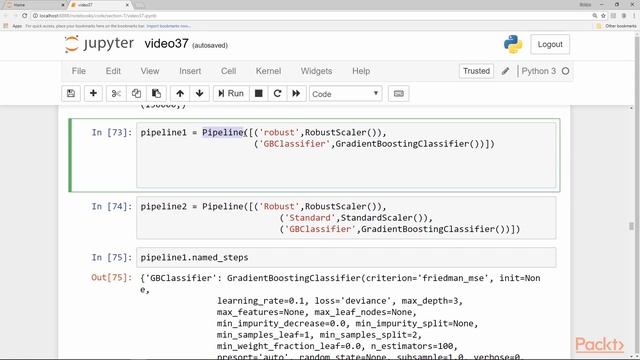Screen dimensions: 640x360
Task: Paste cells below icon
Action: [x=156, y=93]
